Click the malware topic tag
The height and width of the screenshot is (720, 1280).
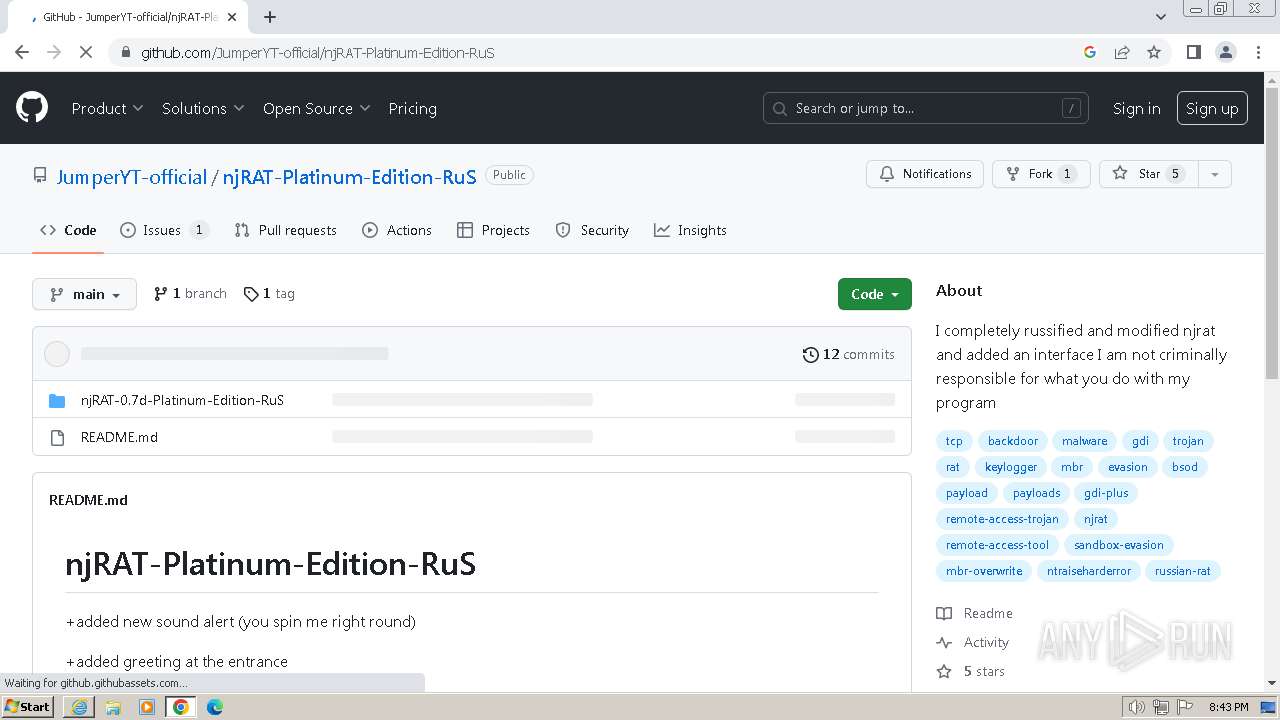[x=1084, y=441]
